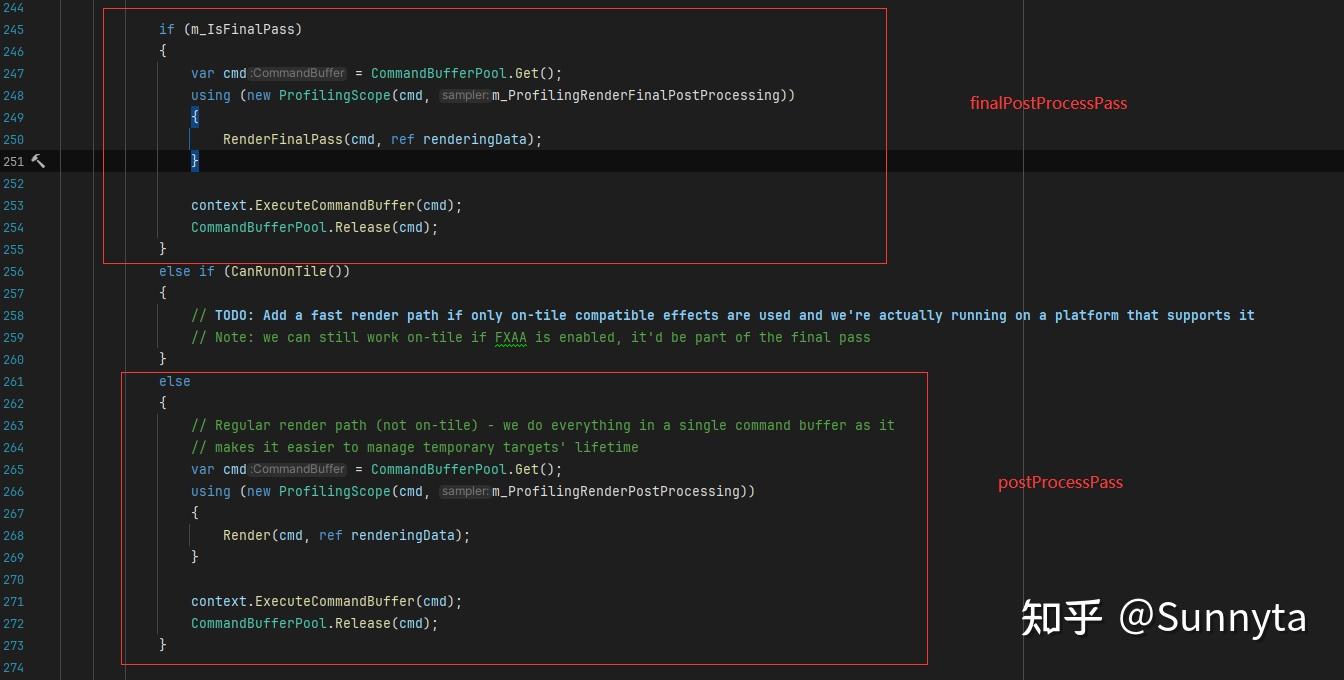
Task: Click the 知乎 @Sunnyta watermark
Action: click(x=1163, y=617)
